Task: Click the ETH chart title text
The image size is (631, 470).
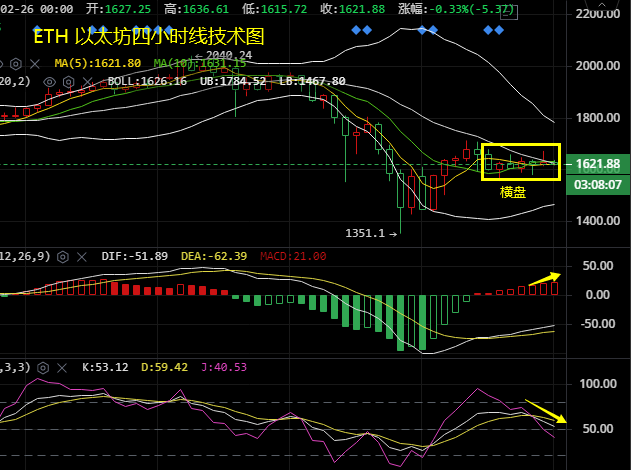Action: (150, 38)
